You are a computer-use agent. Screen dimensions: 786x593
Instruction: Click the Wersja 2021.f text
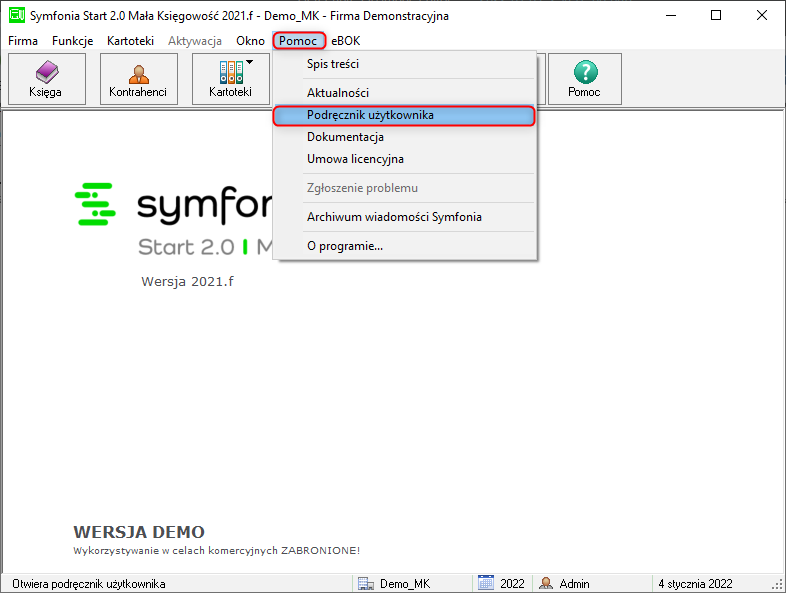[x=187, y=281]
